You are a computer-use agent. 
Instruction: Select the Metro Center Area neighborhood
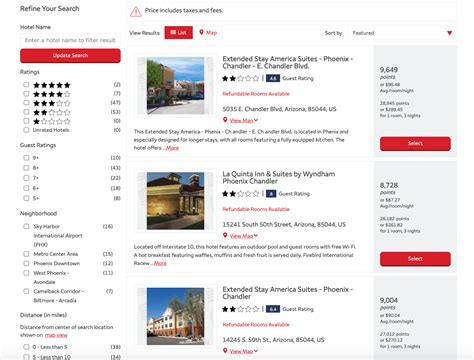coord(26,254)
